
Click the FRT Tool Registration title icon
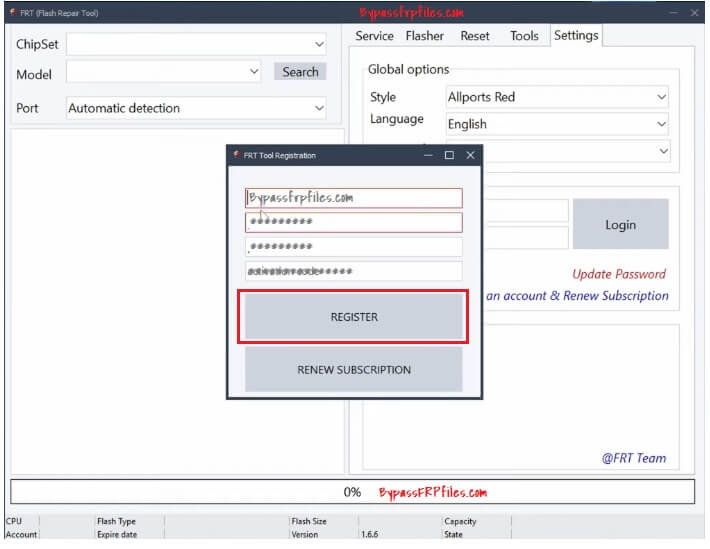point(236,155)
